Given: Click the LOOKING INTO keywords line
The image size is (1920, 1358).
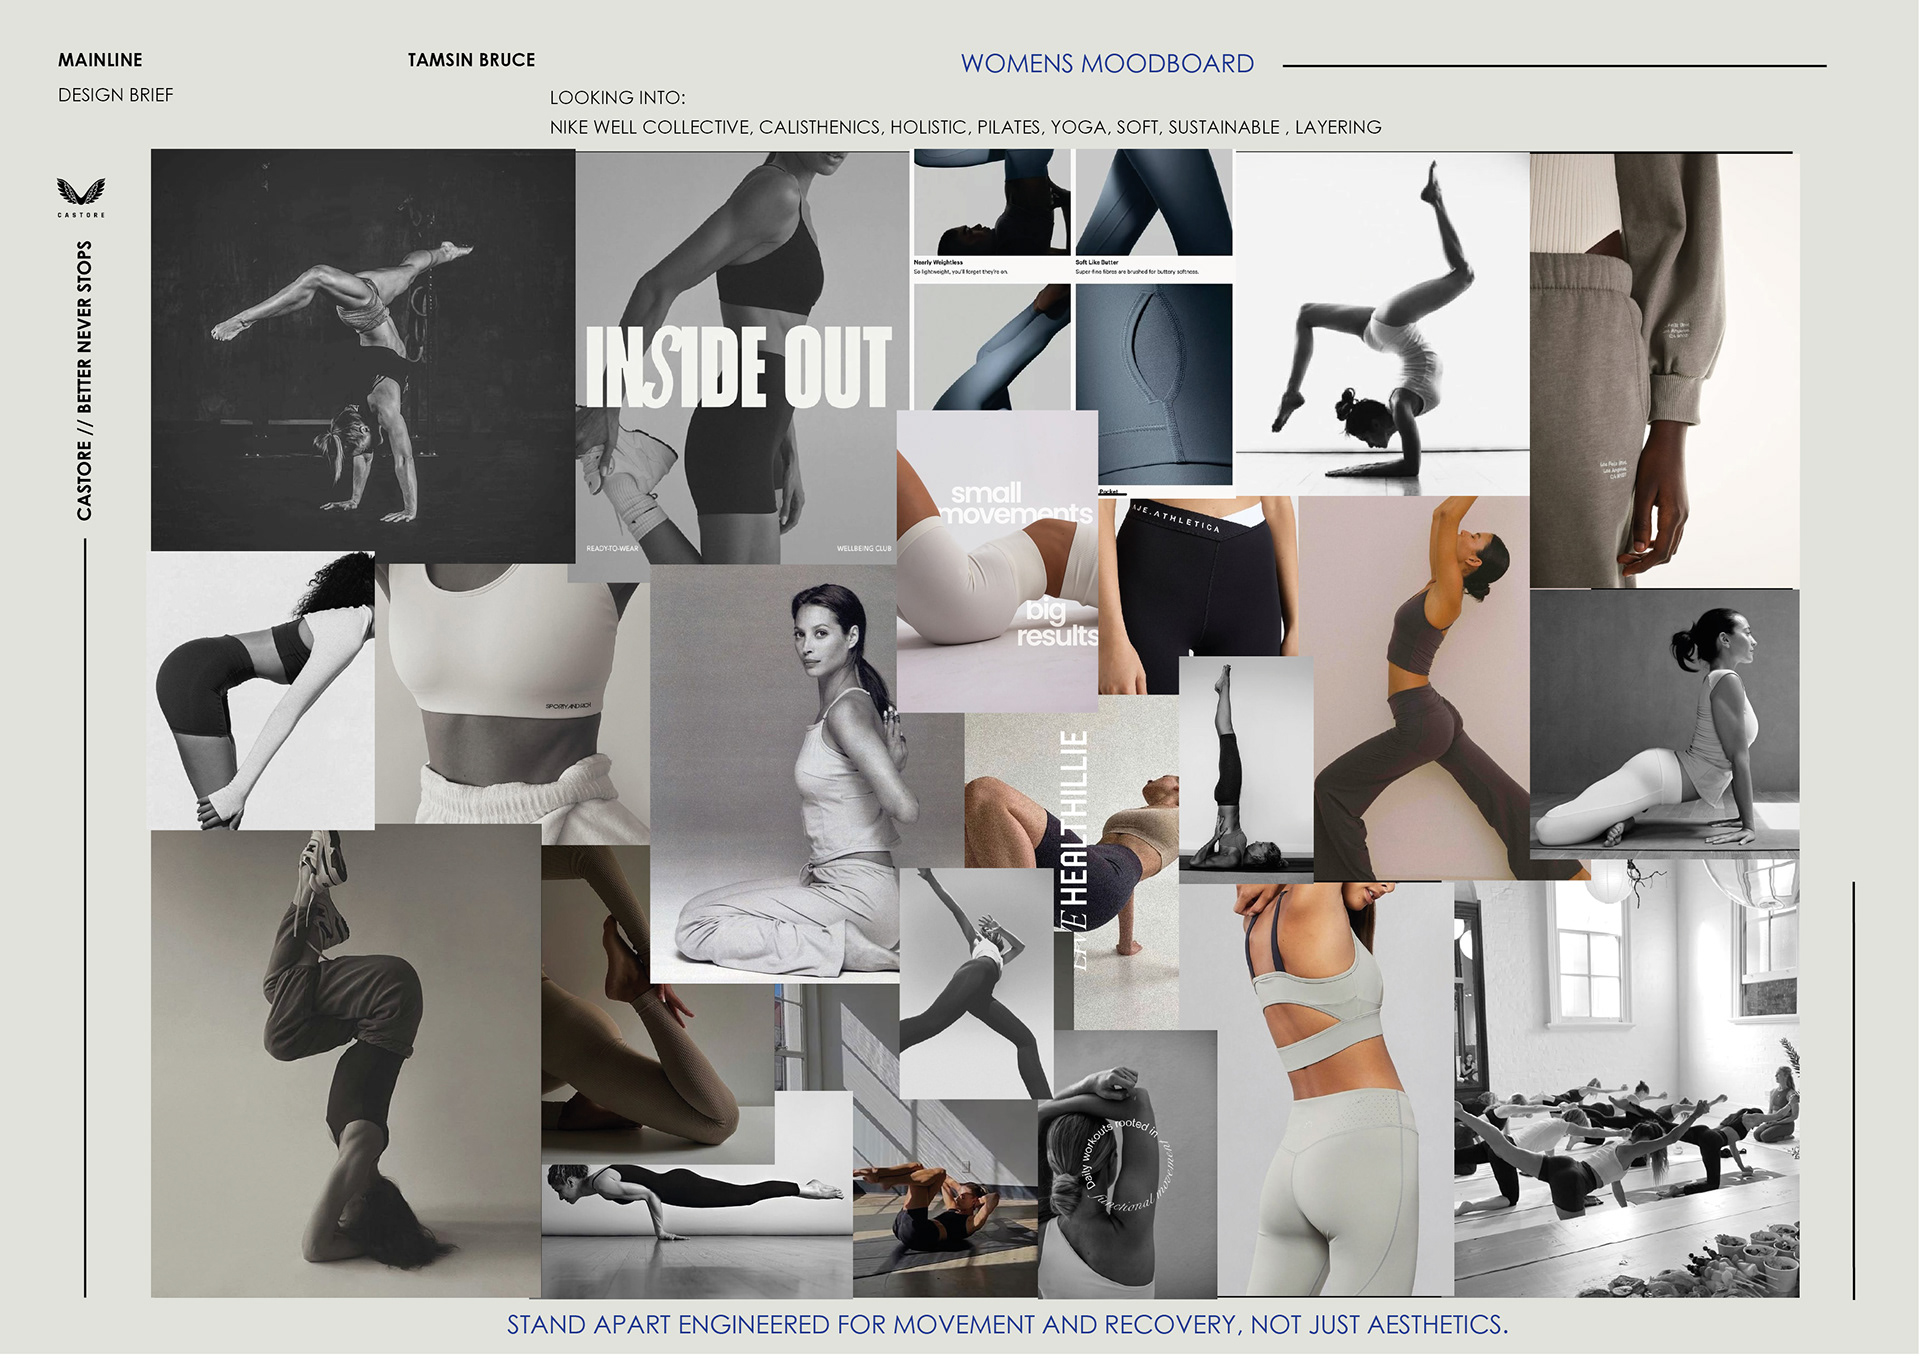Looking at the screenshot, I should (965, 127).
